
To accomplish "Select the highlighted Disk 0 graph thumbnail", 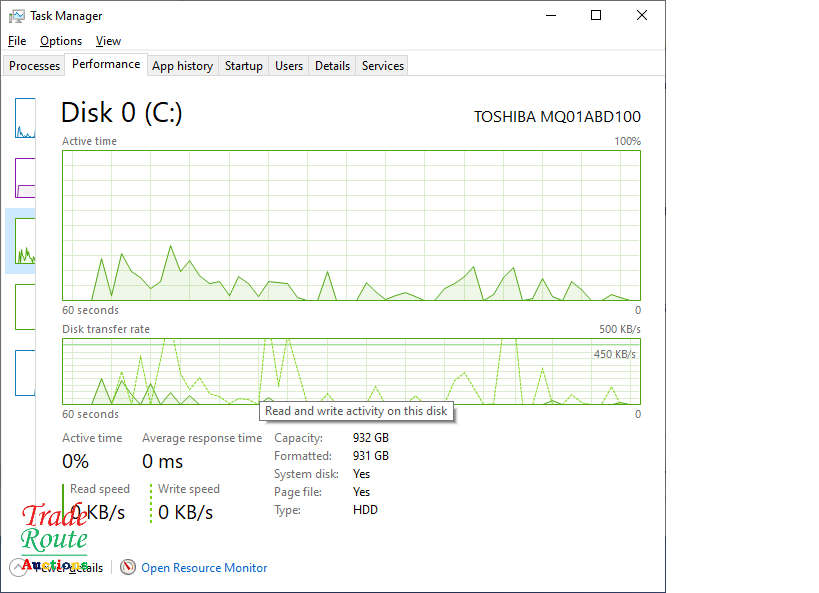I will coord(25,241).
